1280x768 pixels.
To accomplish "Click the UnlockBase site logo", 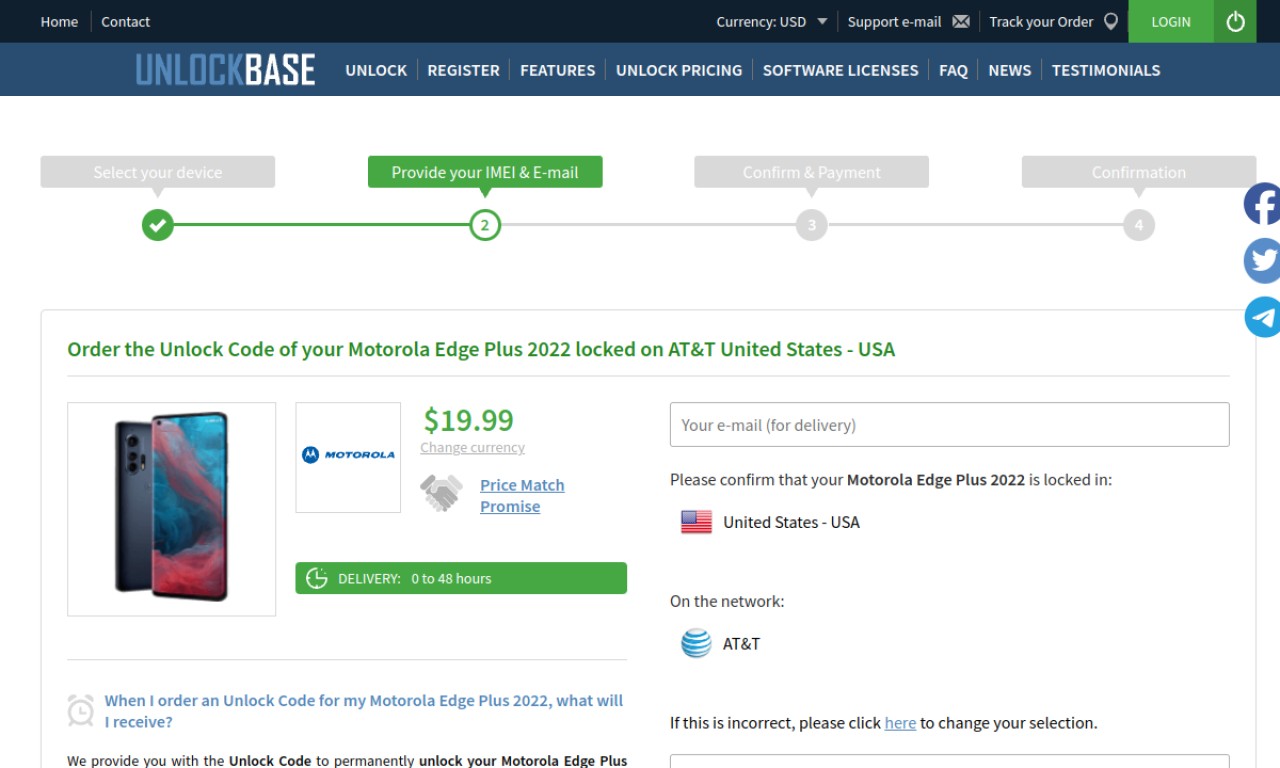I will pyautogui.click(x=225, y=70).
